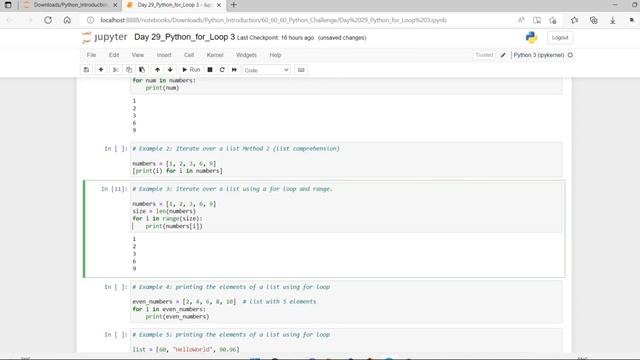Move the selected cell up

pos(157,70)
